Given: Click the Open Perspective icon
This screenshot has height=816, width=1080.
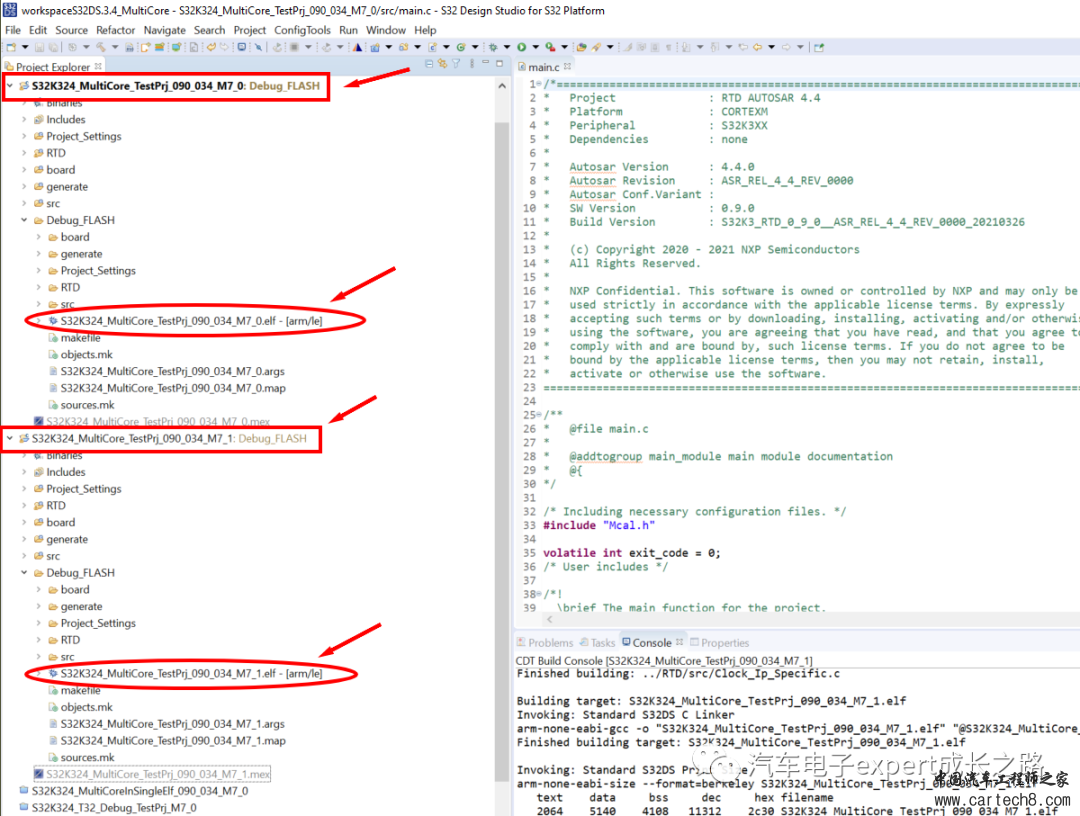Looking at the screenshot, I should pos(819,48).
